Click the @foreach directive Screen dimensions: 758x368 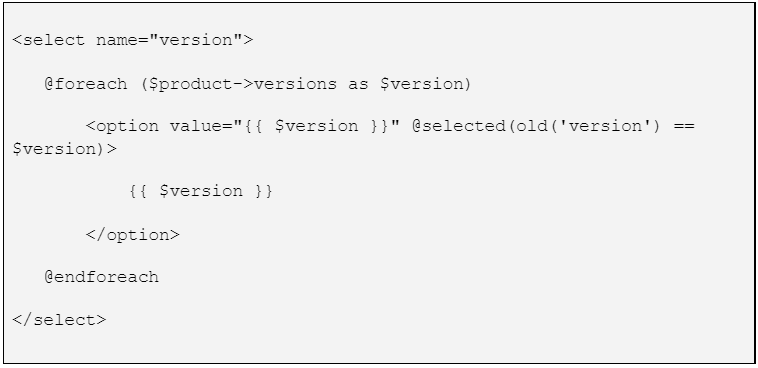point(86,84)
